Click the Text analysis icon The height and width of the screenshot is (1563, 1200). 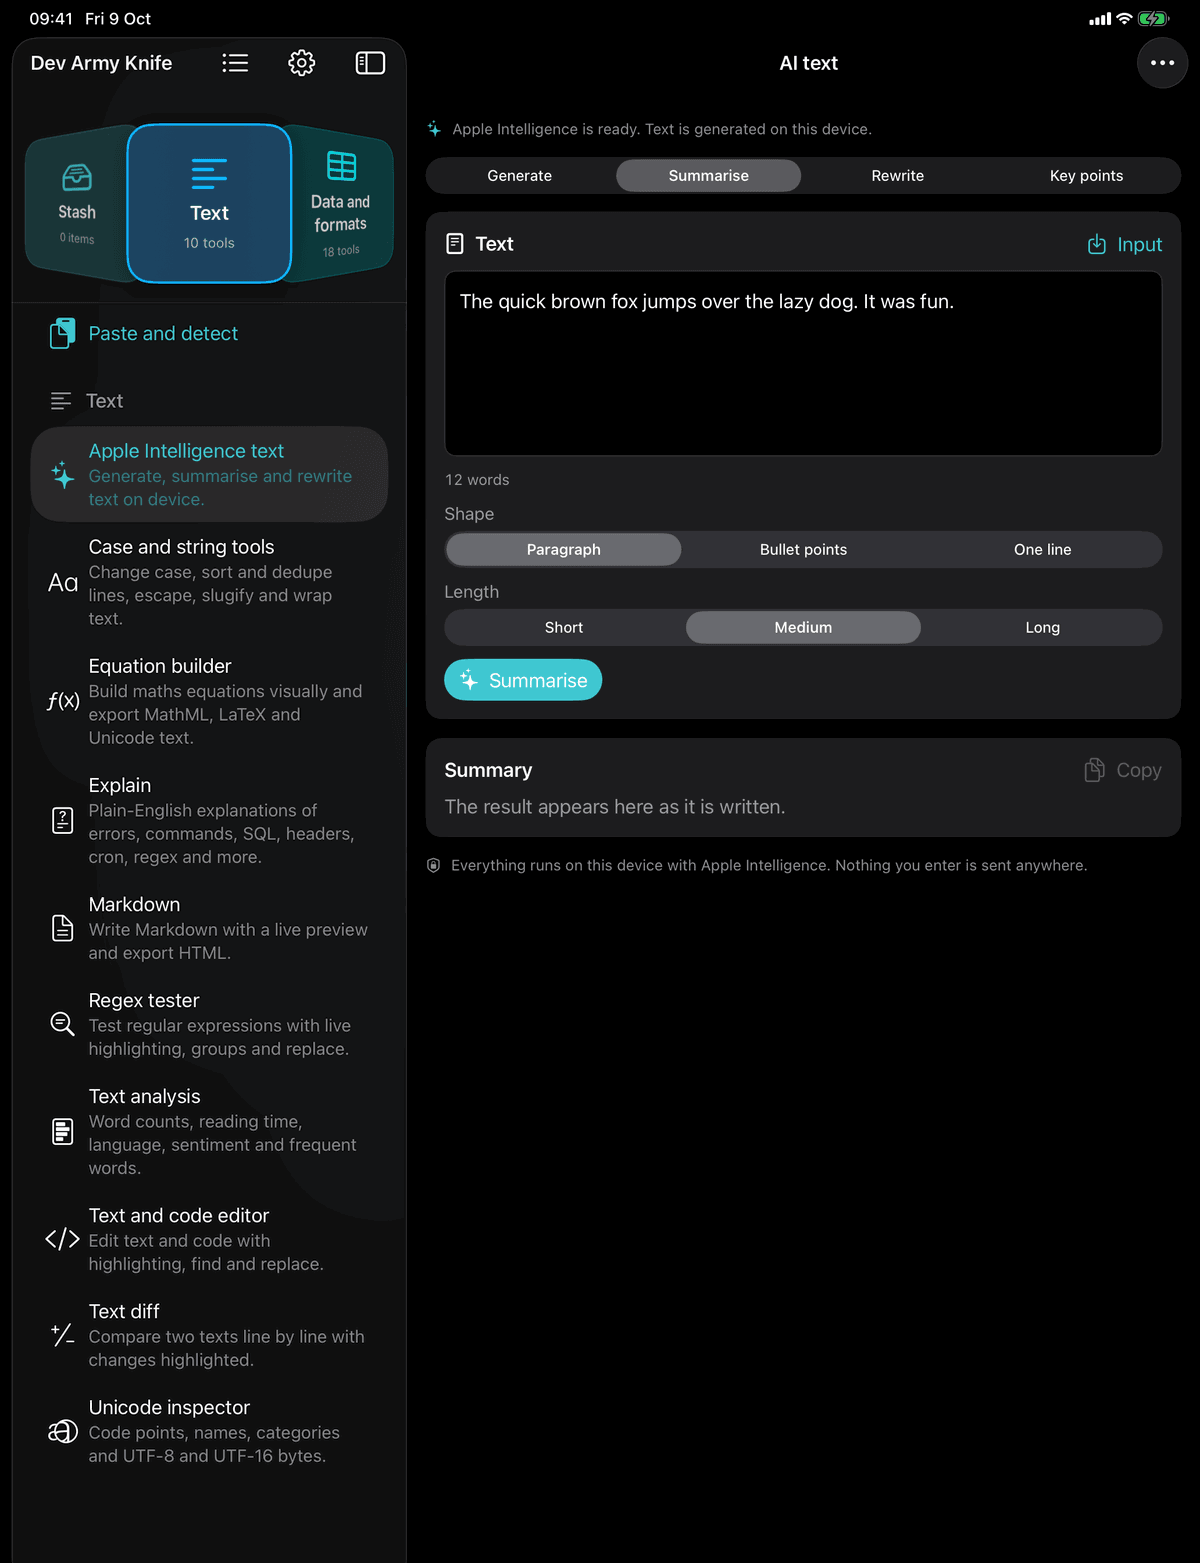point(62,1132)
